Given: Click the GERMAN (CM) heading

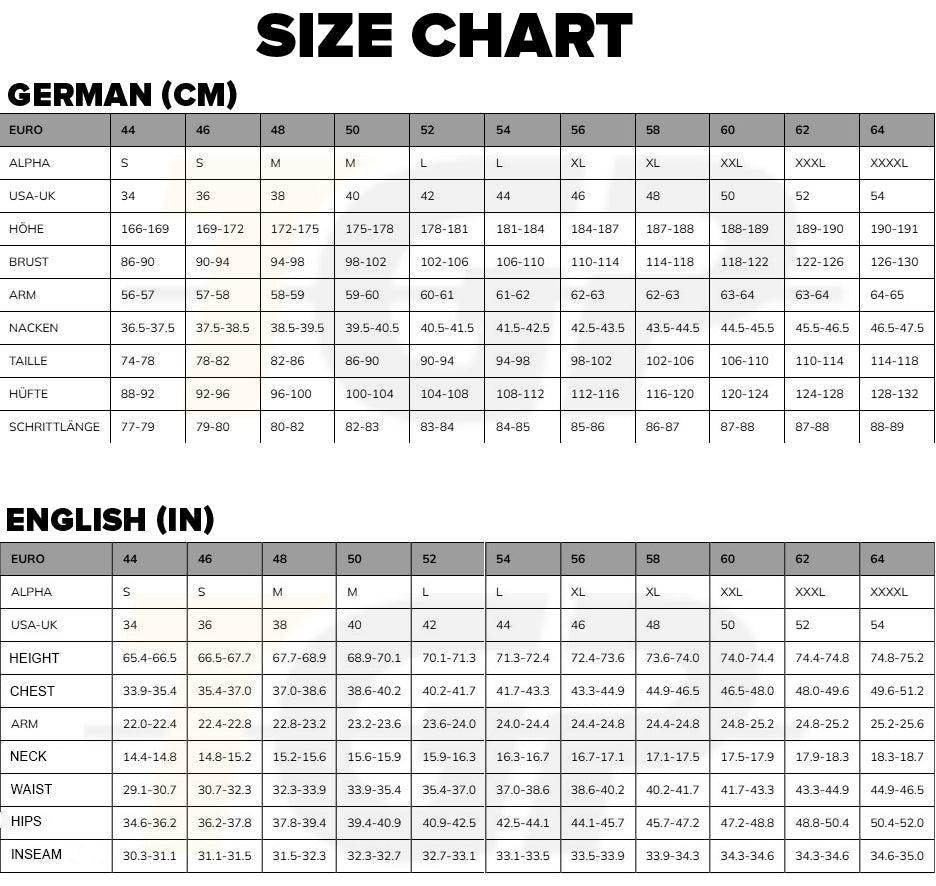Looking at the screenshot, I should (x=122, y=95).
